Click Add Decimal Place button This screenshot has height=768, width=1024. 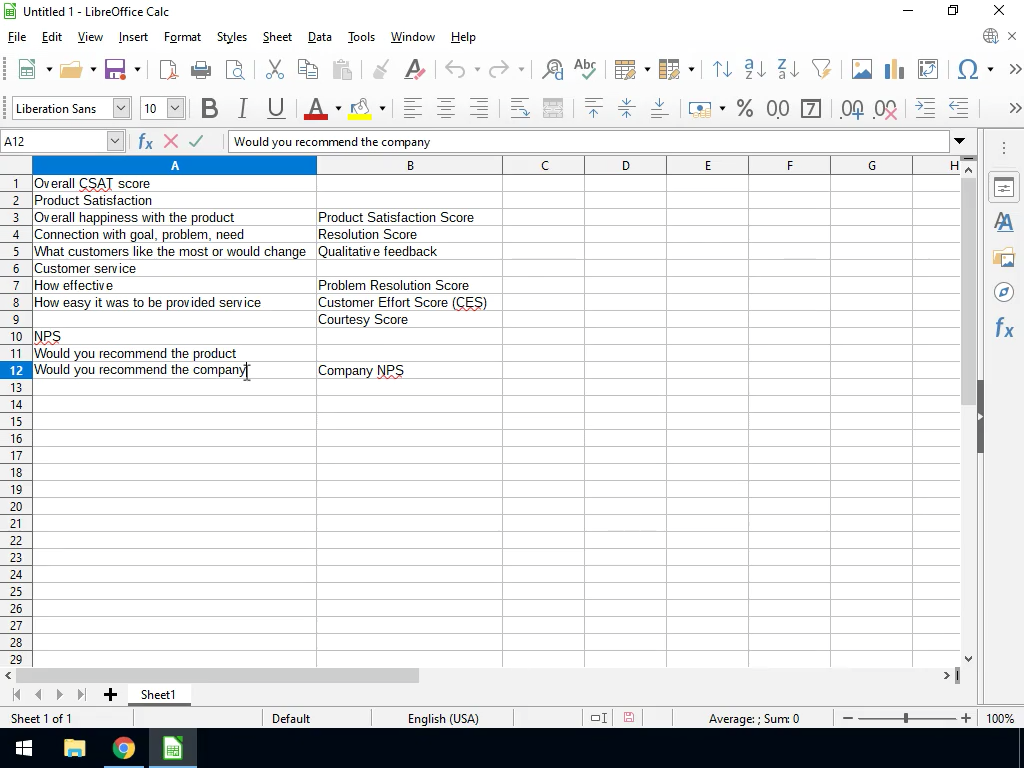[x=852, y=108]
